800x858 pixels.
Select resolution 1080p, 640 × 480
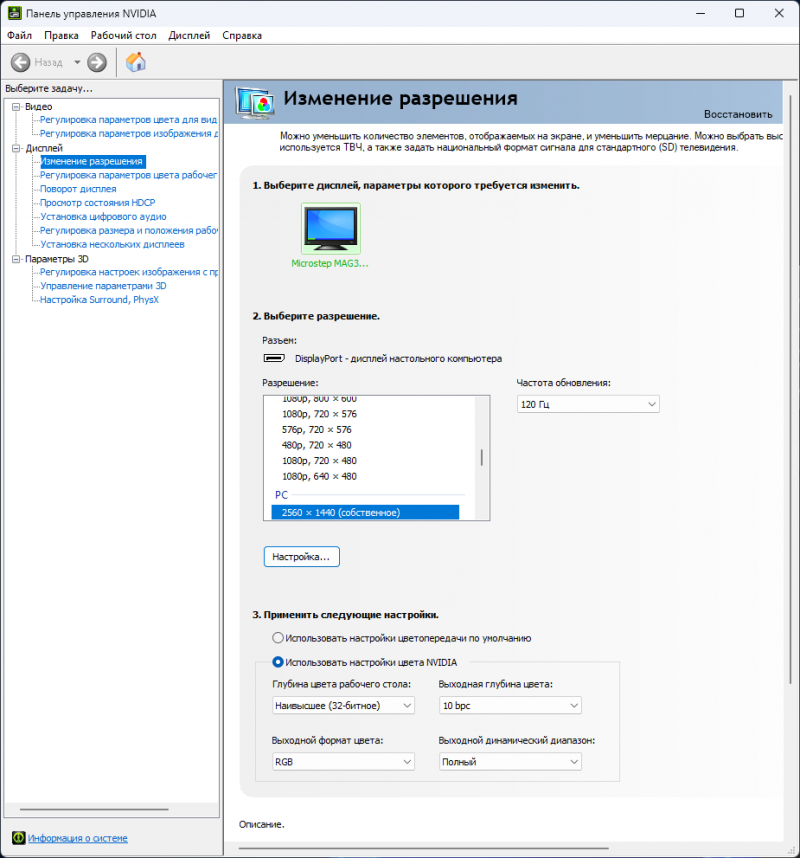click(x=319, y=477)
